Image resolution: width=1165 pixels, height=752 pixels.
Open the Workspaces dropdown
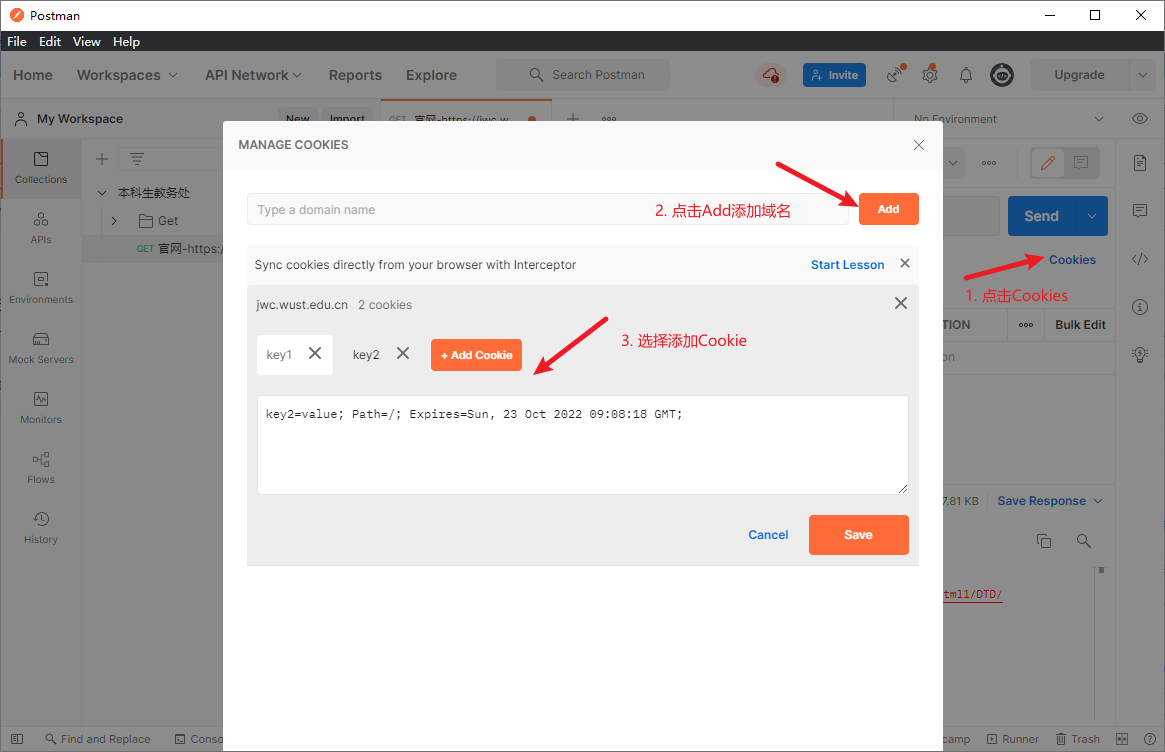pos(127,75)
